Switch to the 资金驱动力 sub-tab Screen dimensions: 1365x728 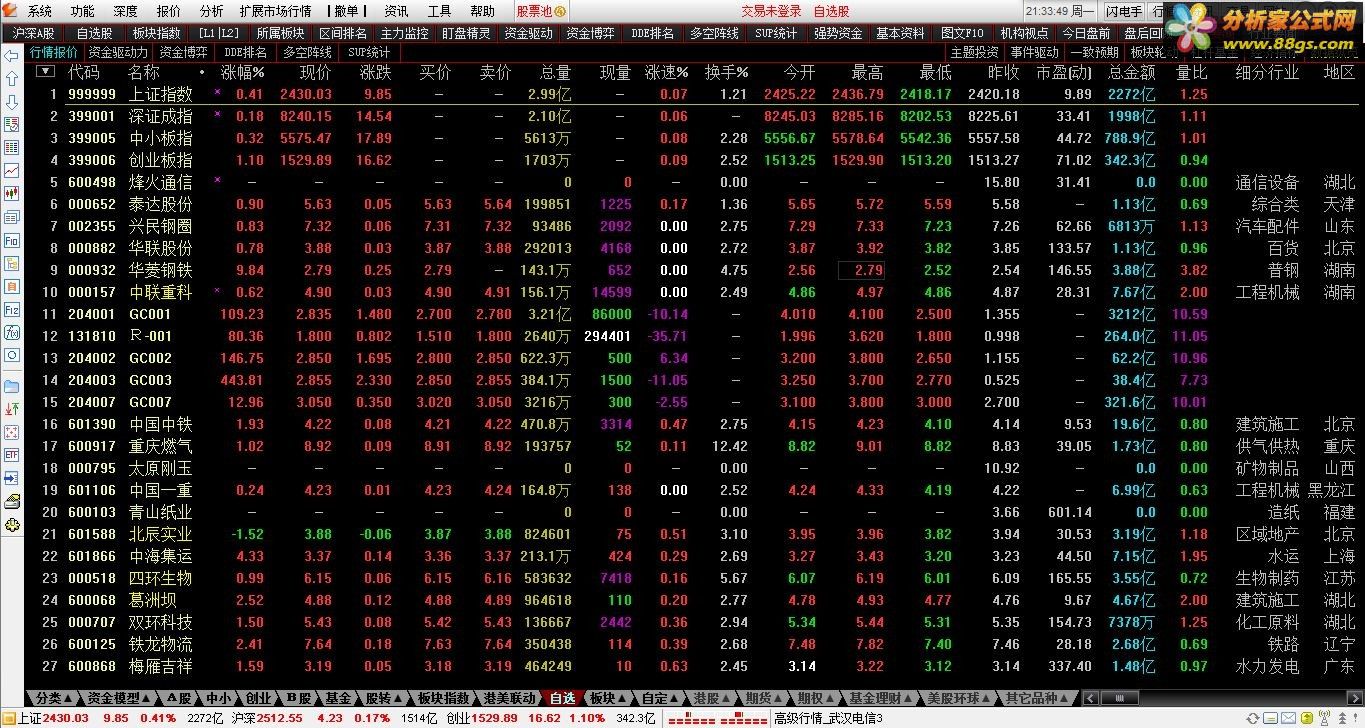[118, 53]
